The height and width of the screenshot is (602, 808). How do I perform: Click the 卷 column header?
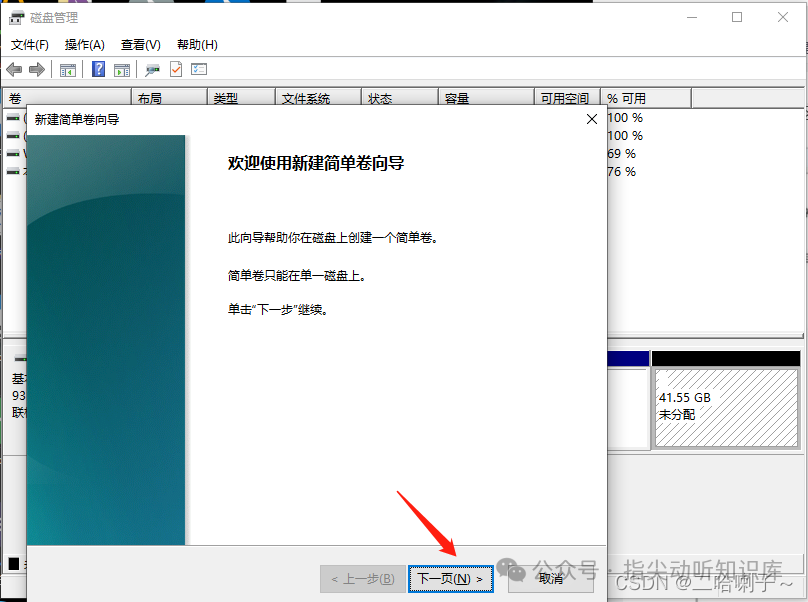click(67, 98)
